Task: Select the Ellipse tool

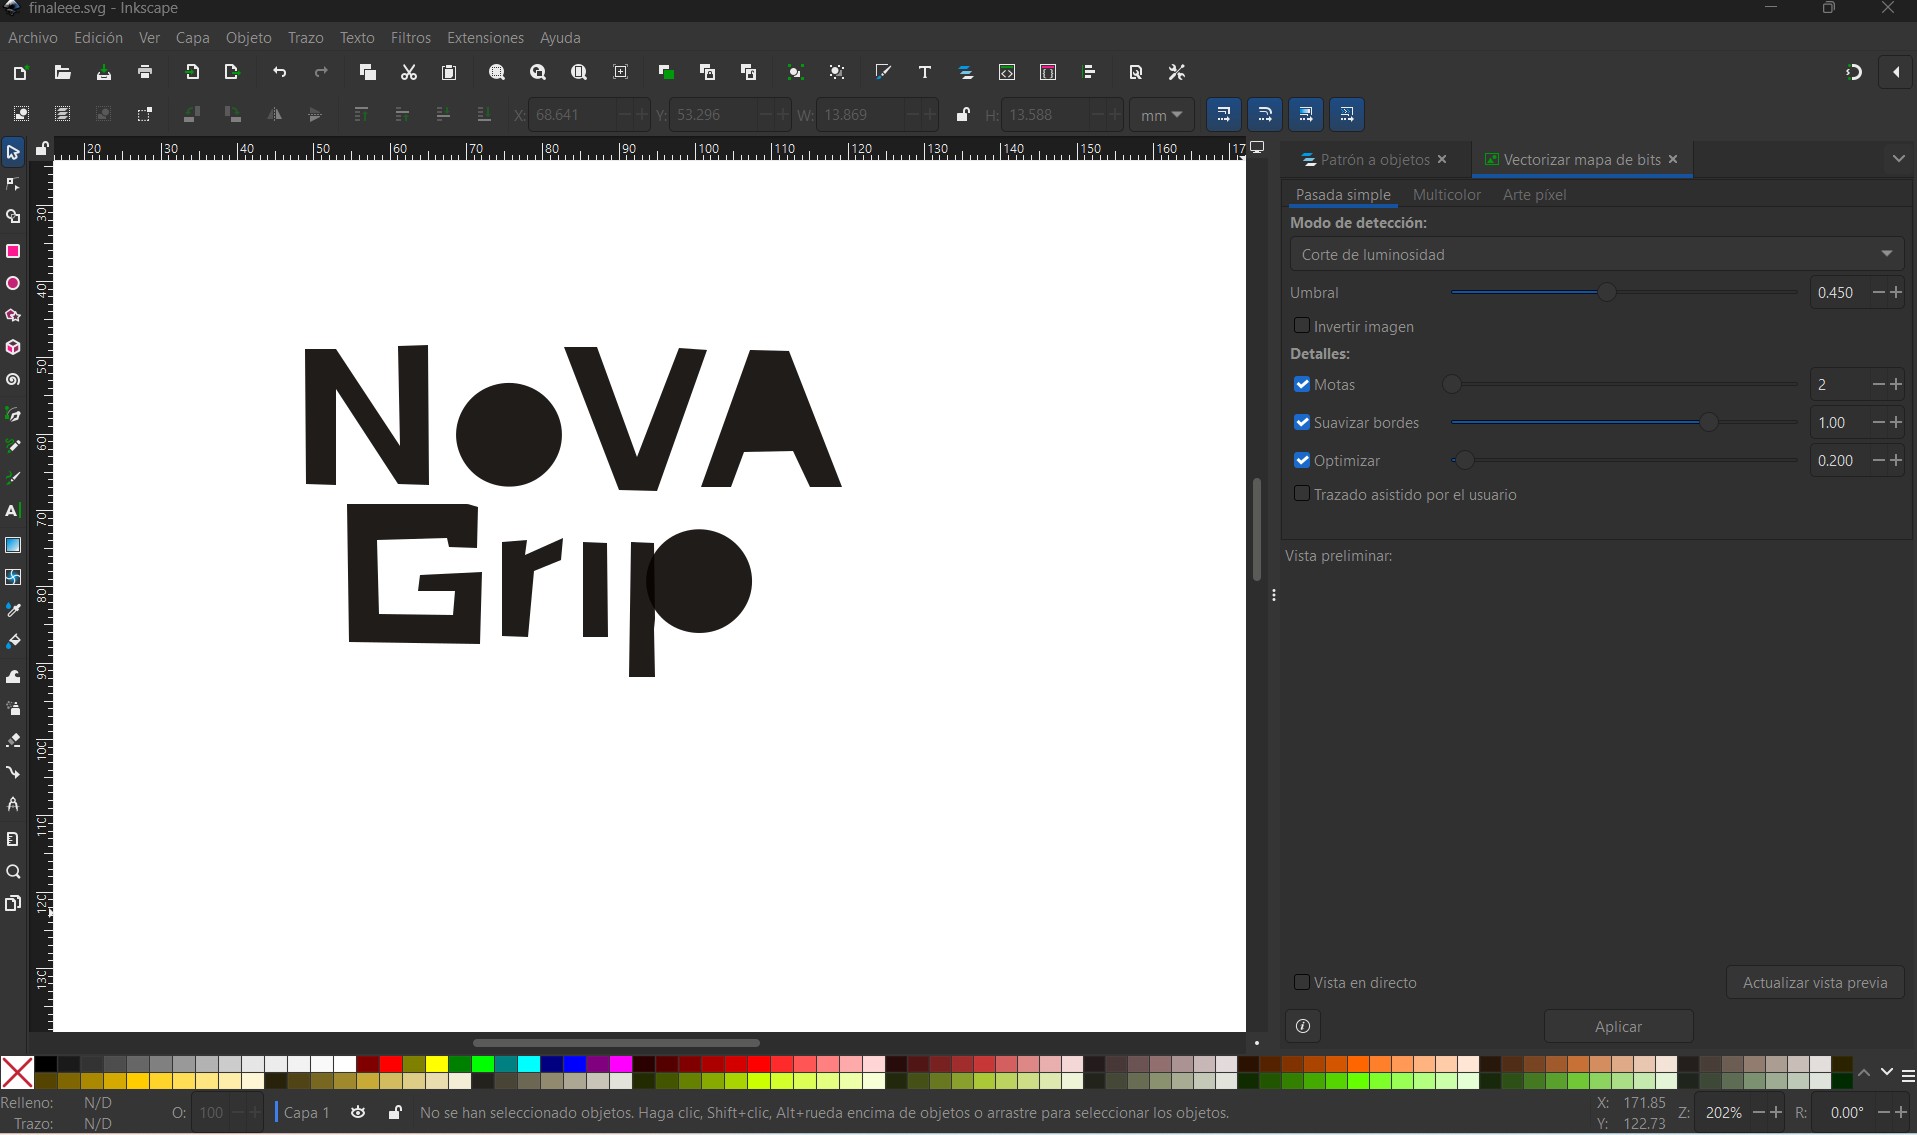Action: click(13, 284)
